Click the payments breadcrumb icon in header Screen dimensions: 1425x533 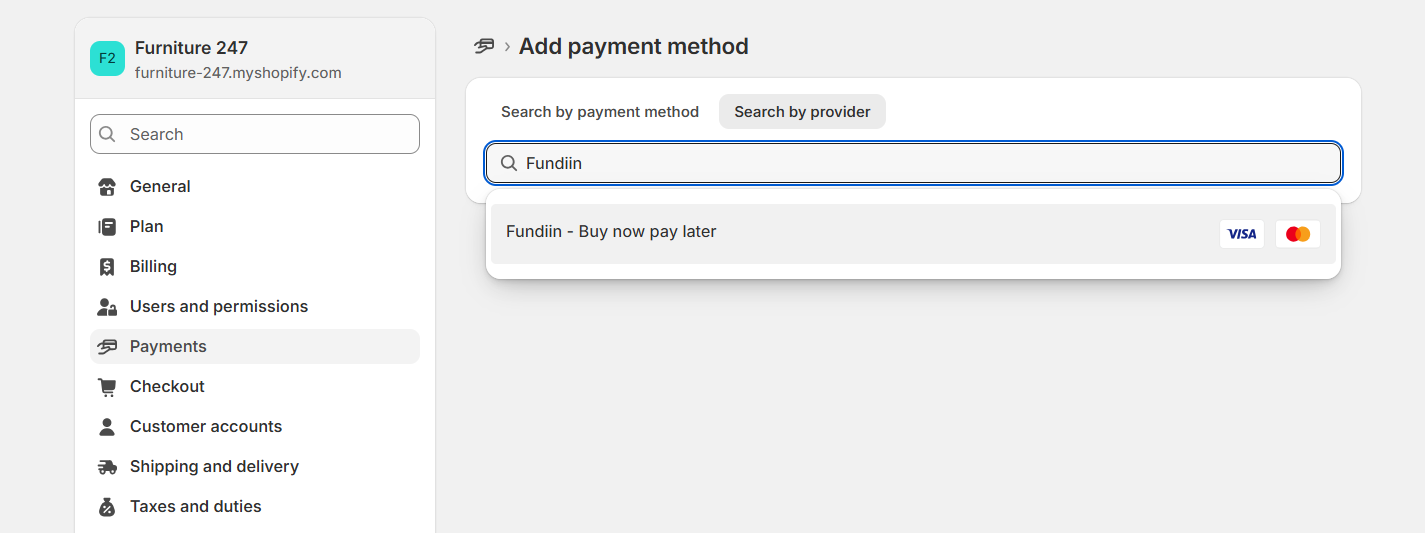[x=484, y=46]
